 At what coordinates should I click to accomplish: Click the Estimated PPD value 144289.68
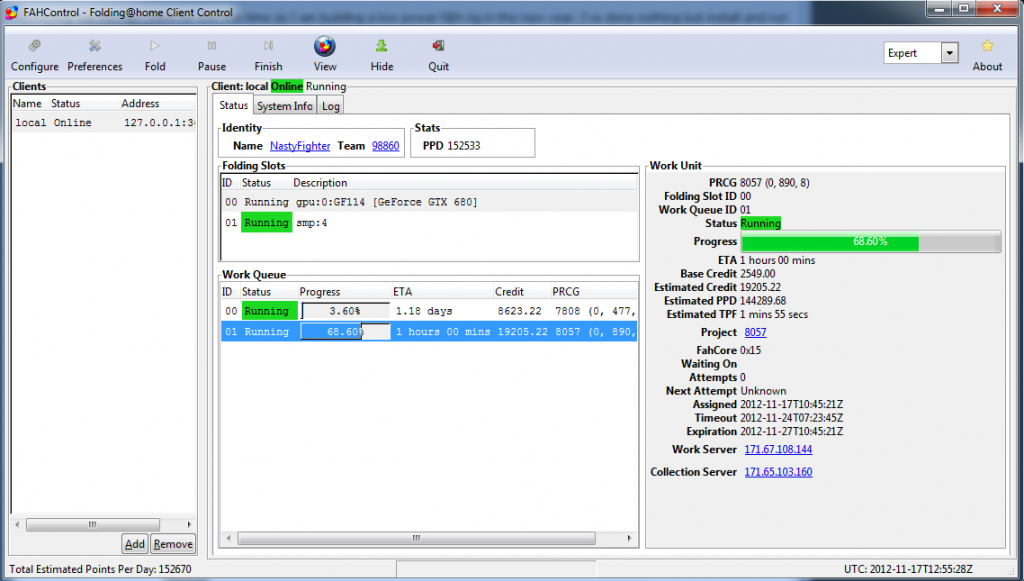coord(763,301)
